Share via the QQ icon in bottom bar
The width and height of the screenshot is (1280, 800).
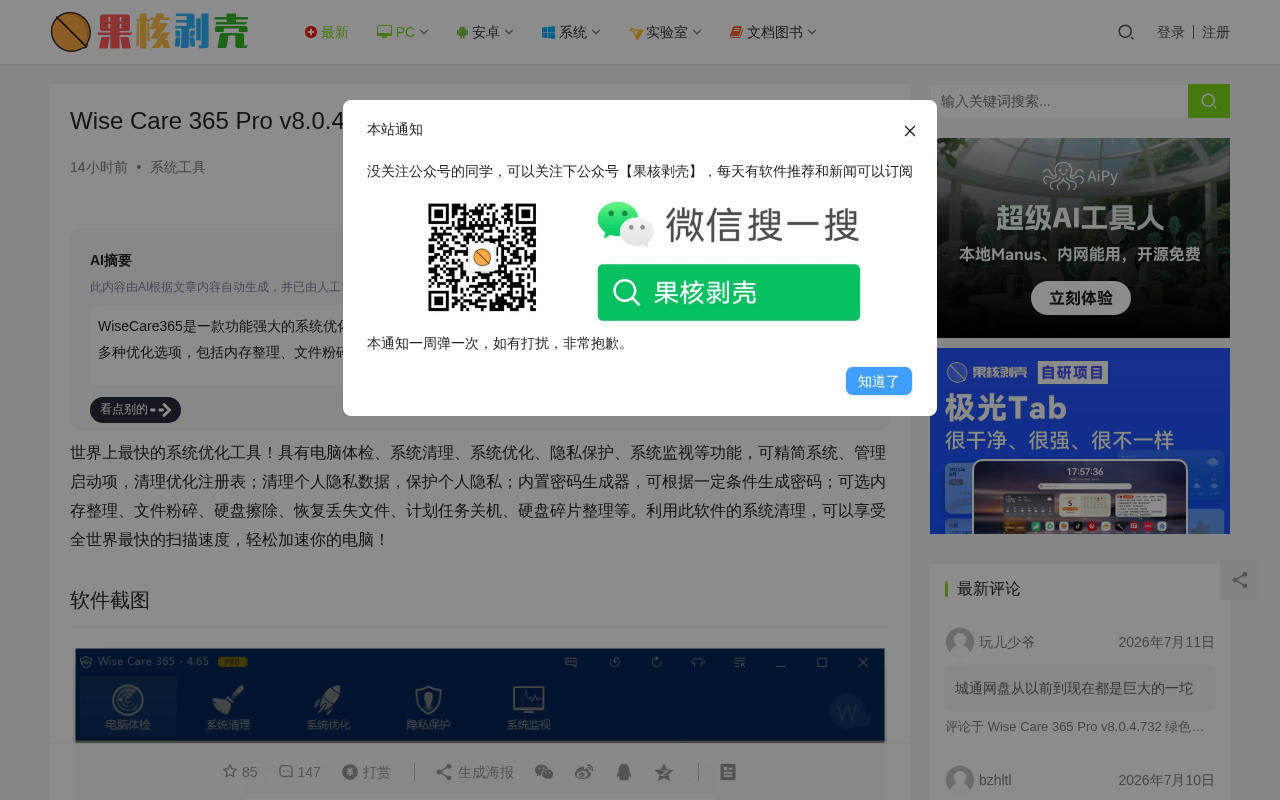click(x=624, y=772)
